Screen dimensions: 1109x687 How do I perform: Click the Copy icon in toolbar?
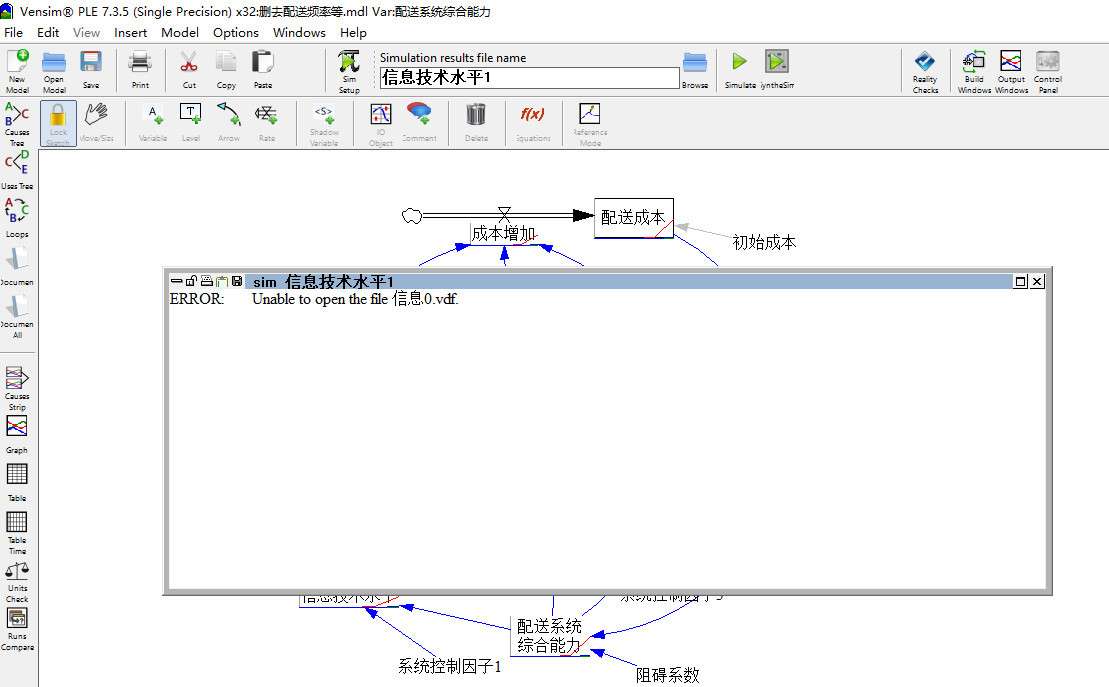coord(226,69)
